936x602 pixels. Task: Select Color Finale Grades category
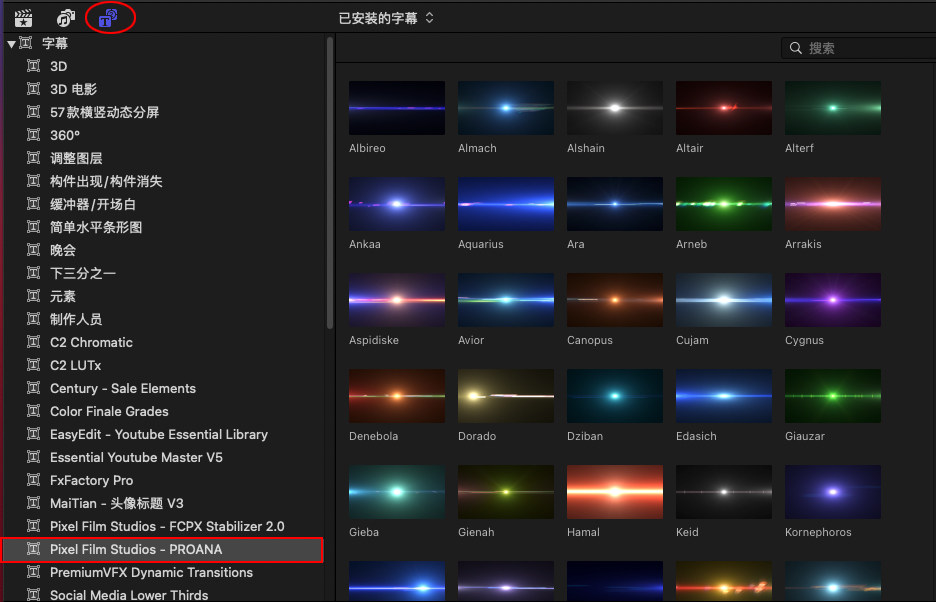(x=164, y=411)
